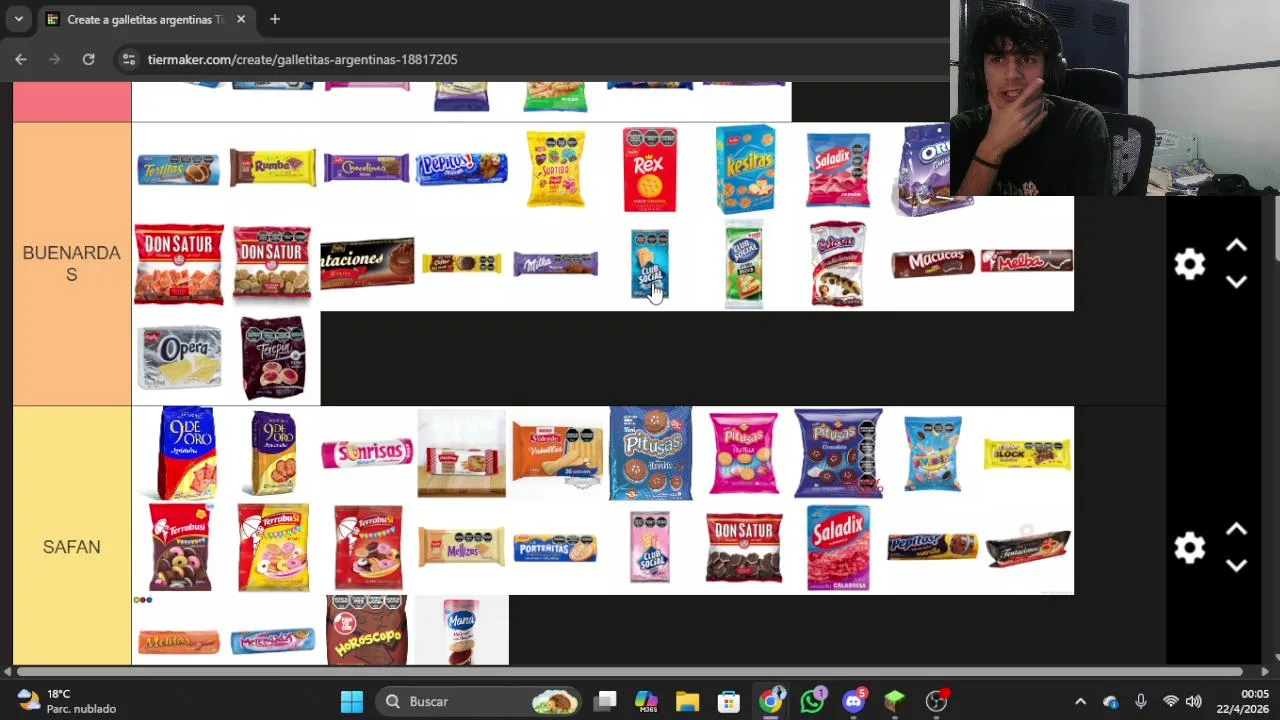
Task: Select the Kesitas package image
Action: point(745,169)
